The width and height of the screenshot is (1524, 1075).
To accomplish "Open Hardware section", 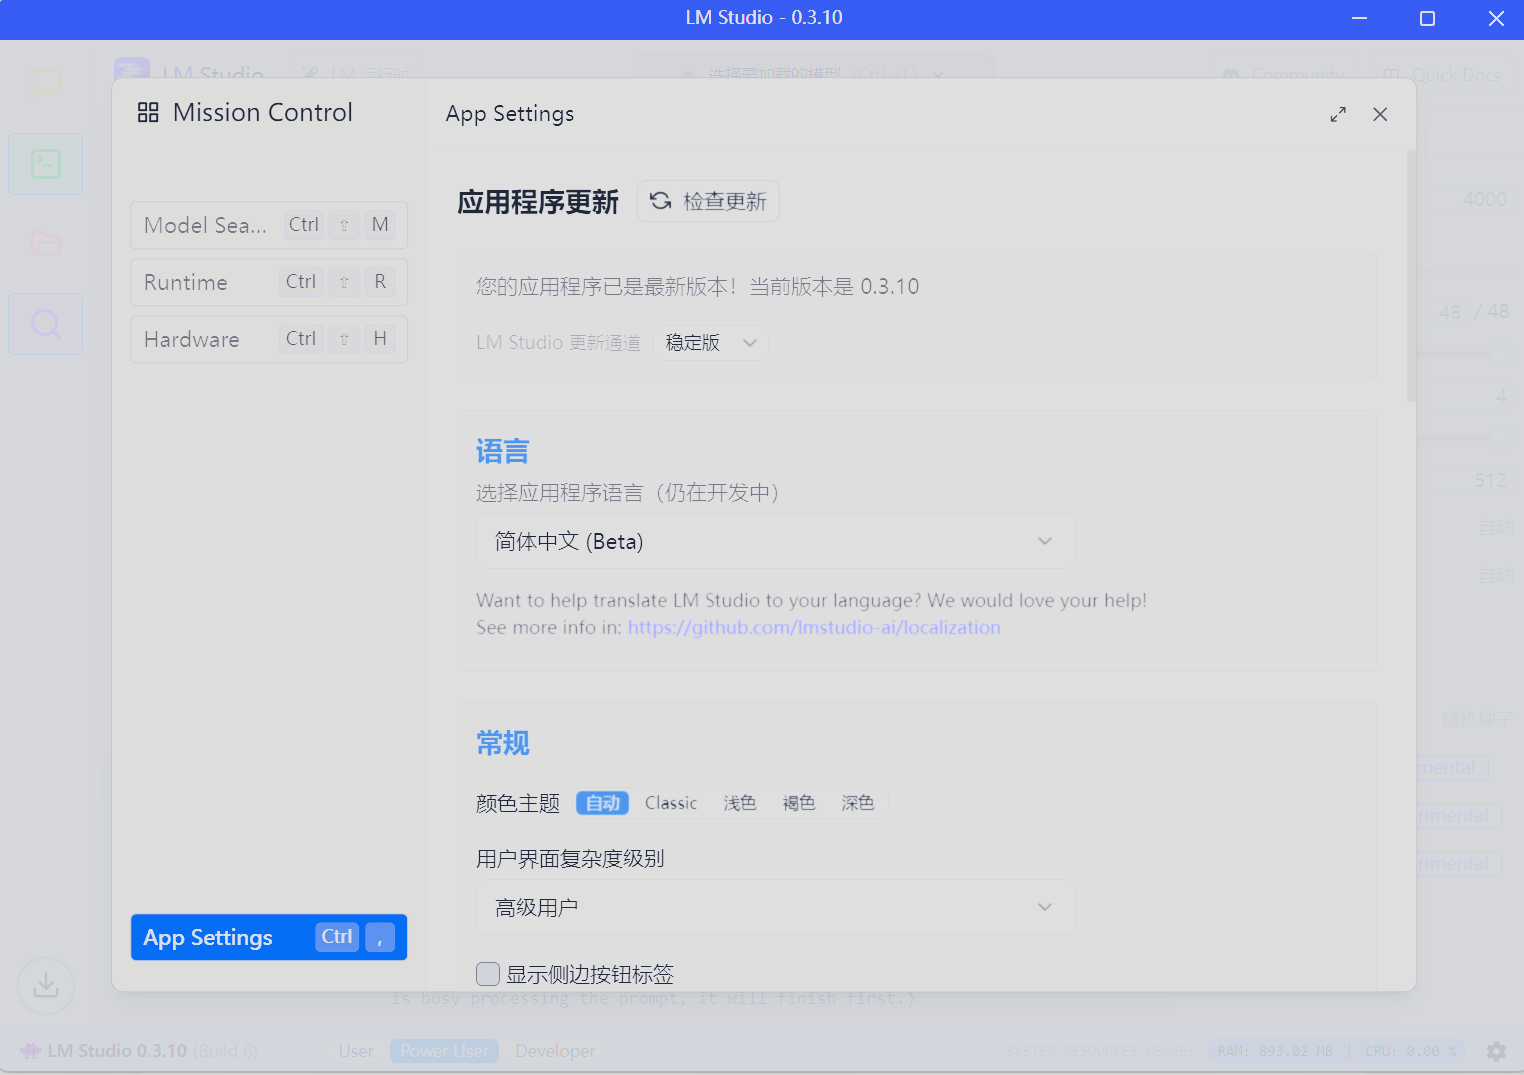I will (x=269, y=339).
